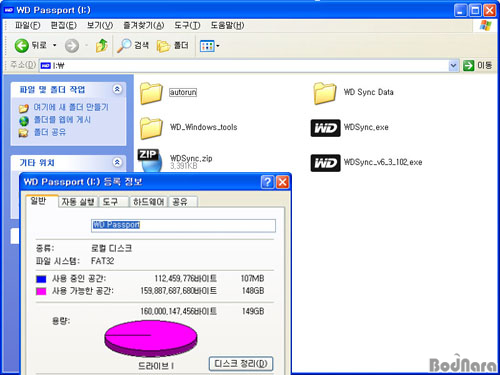Click the new folder task icon
Viewport: 500px width, 375px height.
tap(24, 108)
